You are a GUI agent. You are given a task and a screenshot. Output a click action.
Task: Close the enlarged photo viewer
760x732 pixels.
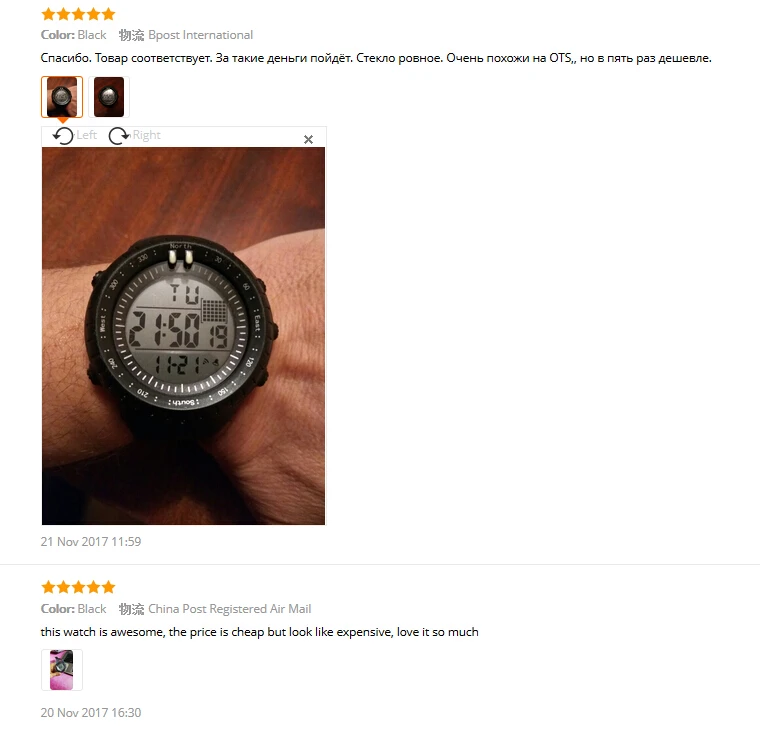308,140
